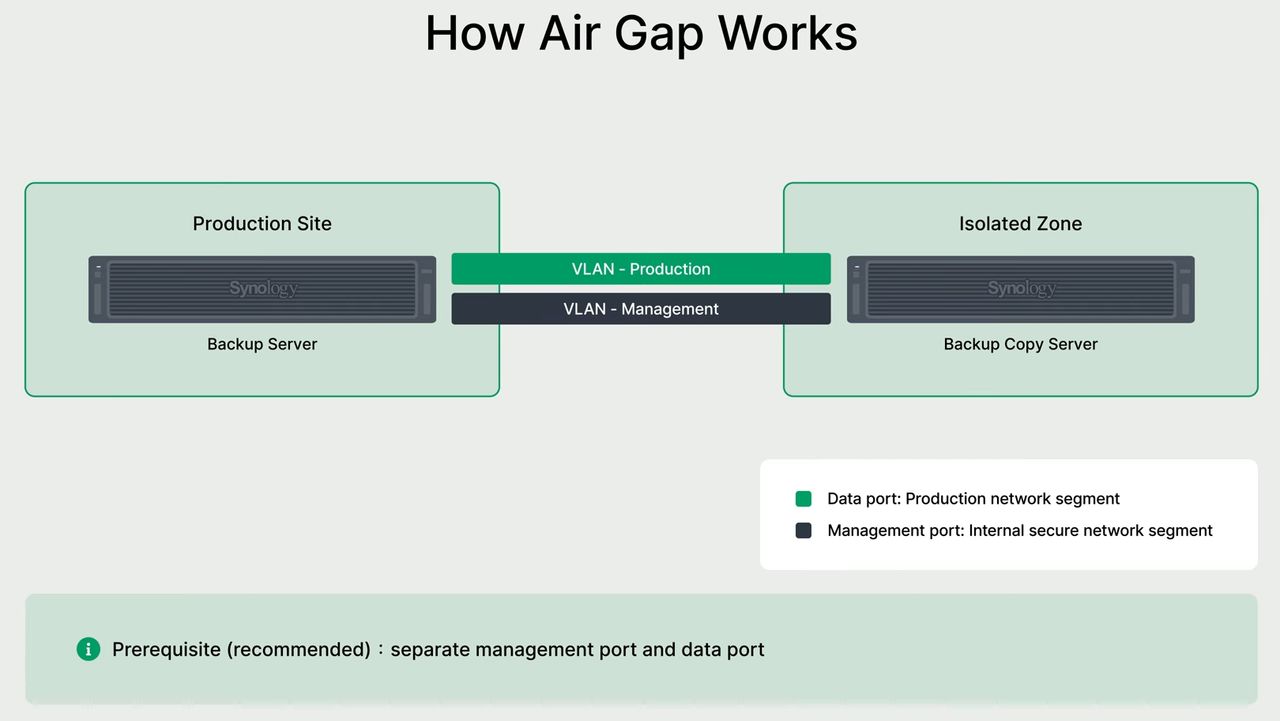1280x721 pixels.
Task: Click 'Data port: Production network segment' legend text
Action: coord(973,499)
